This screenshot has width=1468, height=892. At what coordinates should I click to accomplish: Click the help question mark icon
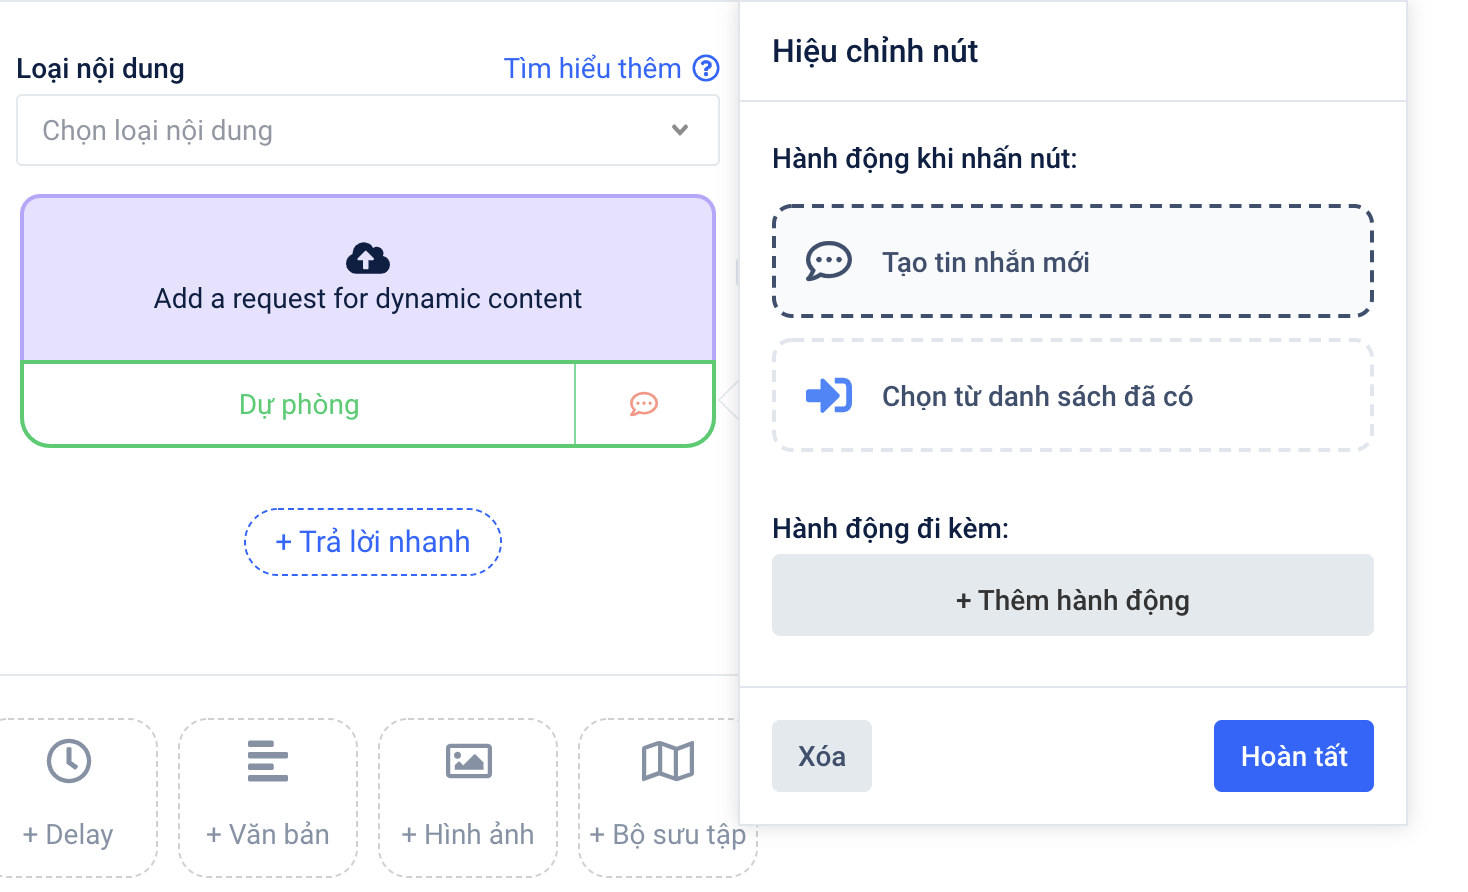pos(706,68)
